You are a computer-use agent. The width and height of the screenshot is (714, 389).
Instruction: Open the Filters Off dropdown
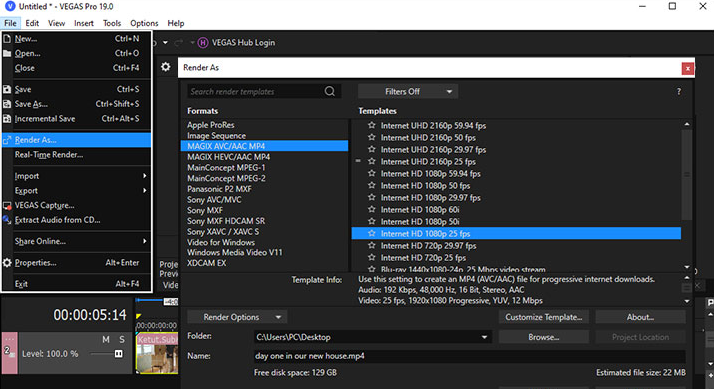408,92
